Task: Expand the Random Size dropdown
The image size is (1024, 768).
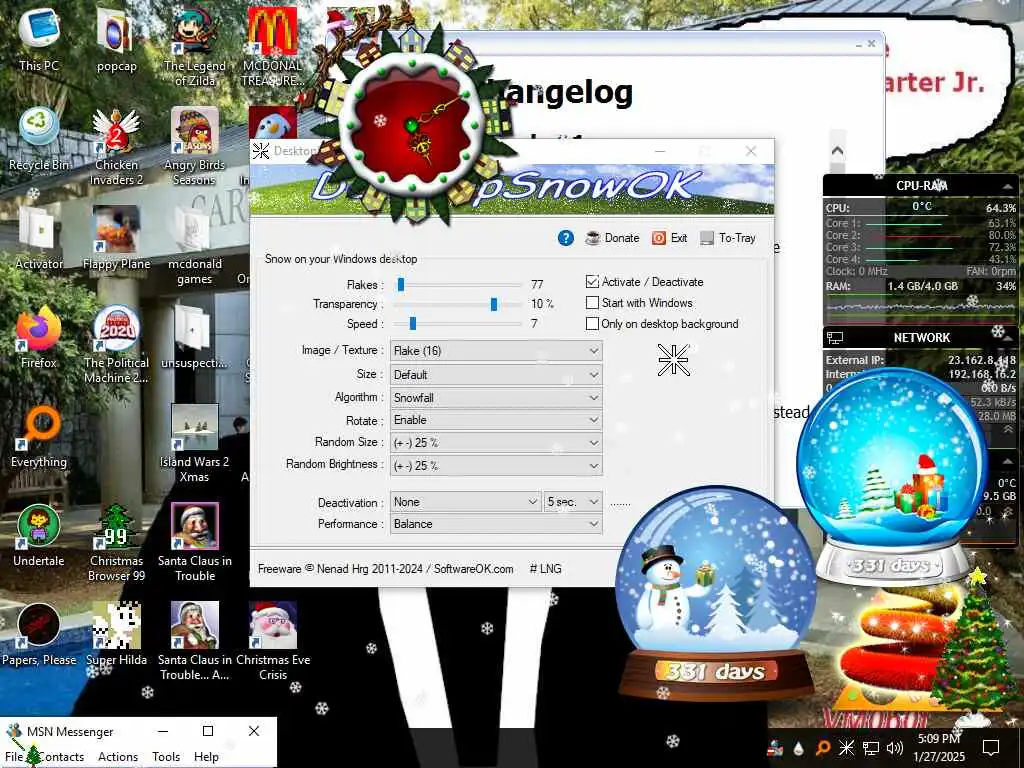Action: pos(496,443)
